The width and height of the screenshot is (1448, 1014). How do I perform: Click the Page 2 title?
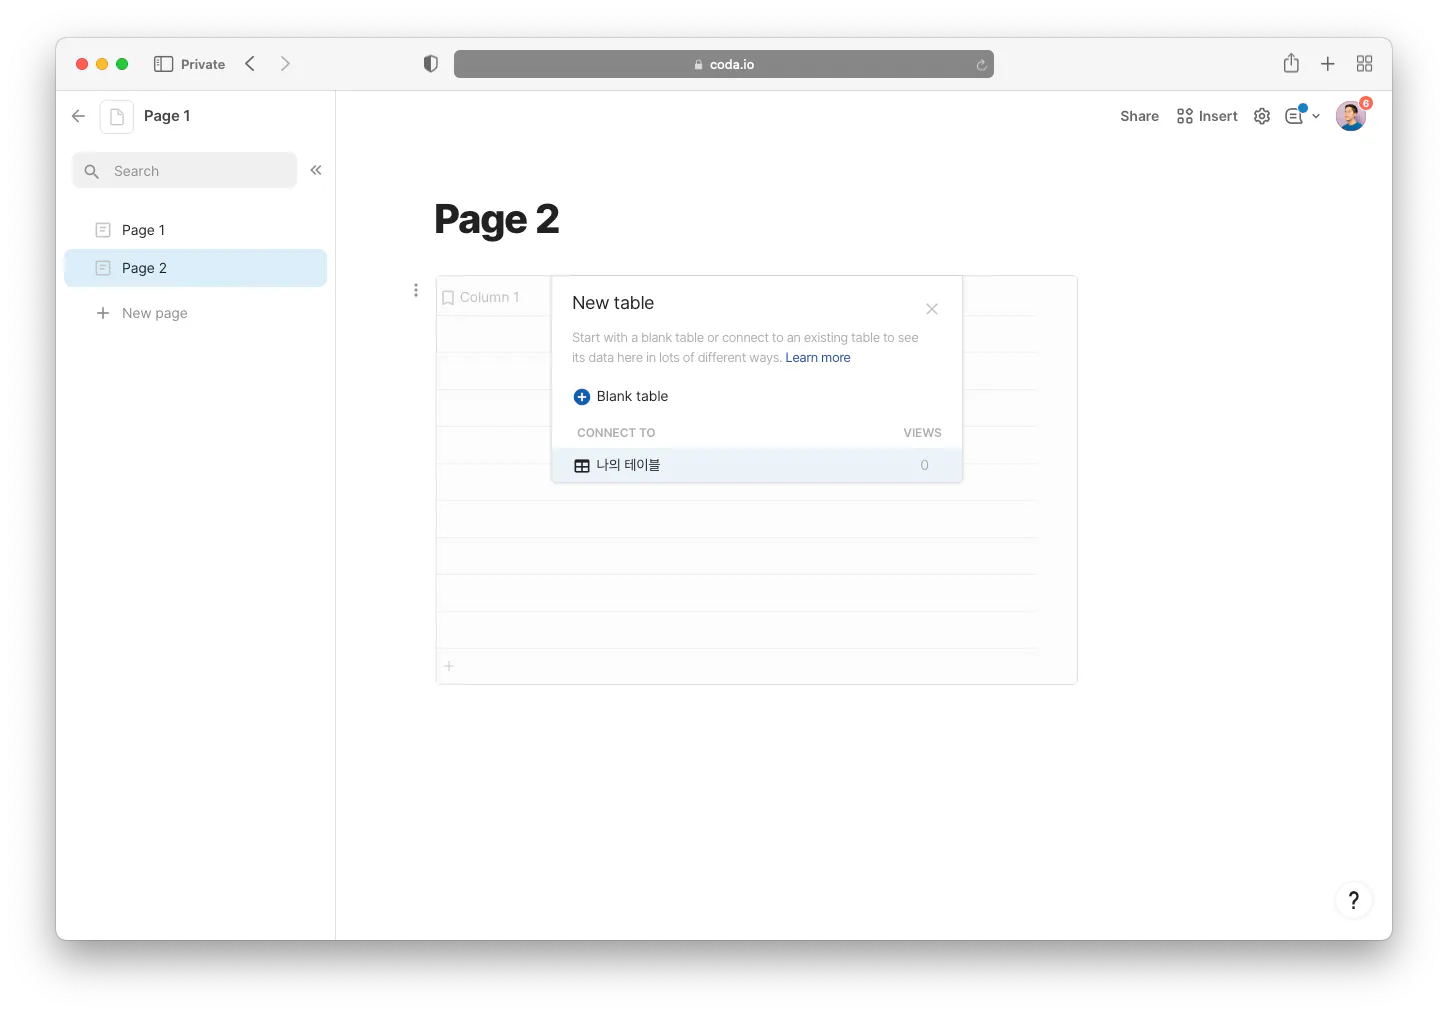pyautogui.click(x=497, y=220)
